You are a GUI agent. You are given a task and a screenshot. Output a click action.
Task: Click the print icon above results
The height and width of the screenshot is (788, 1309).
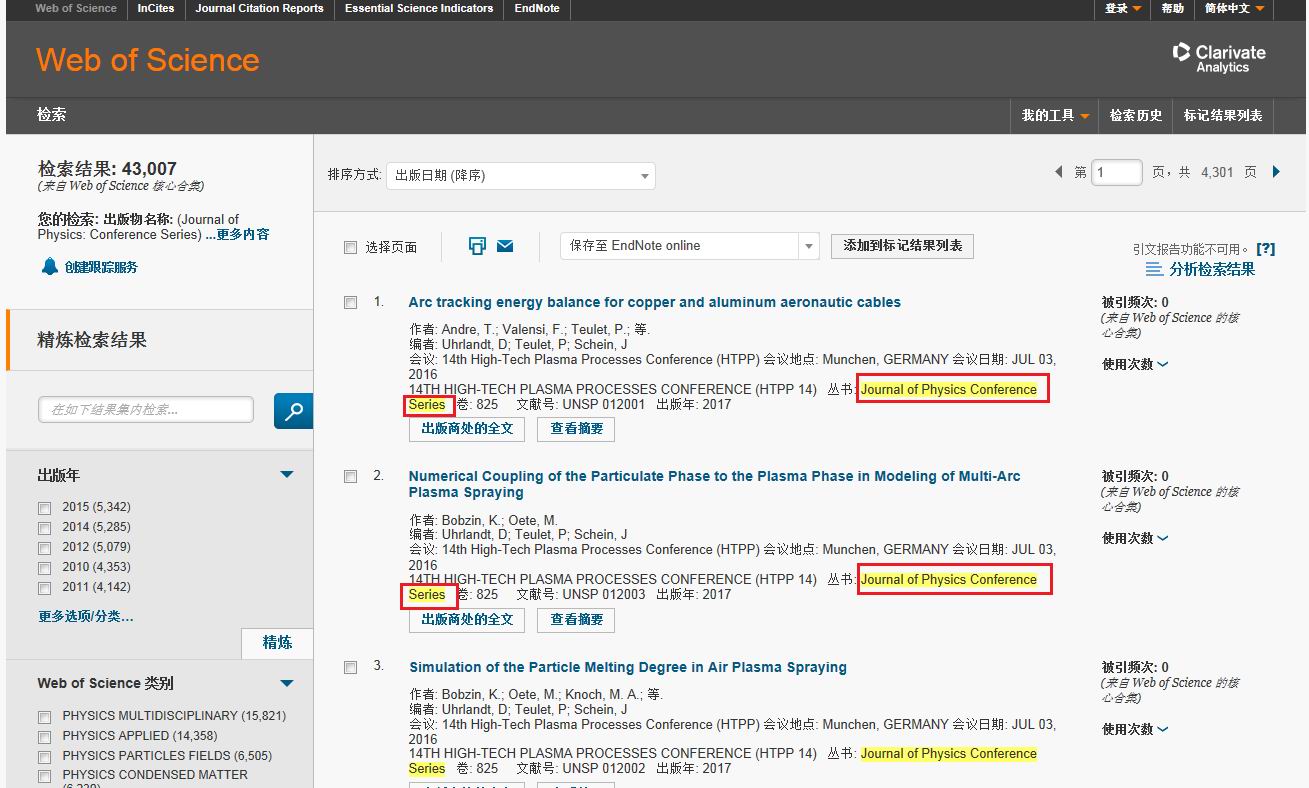477,246
